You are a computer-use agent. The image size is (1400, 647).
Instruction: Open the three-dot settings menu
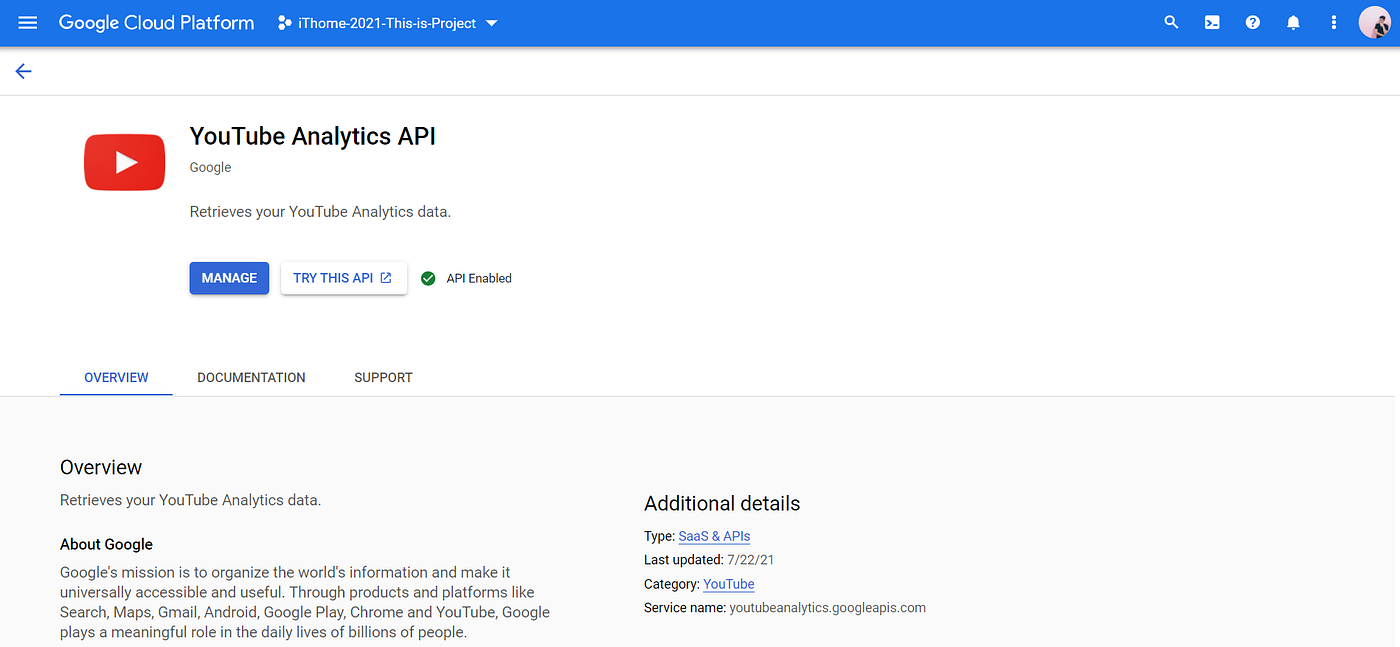[x=1333, y=22]
